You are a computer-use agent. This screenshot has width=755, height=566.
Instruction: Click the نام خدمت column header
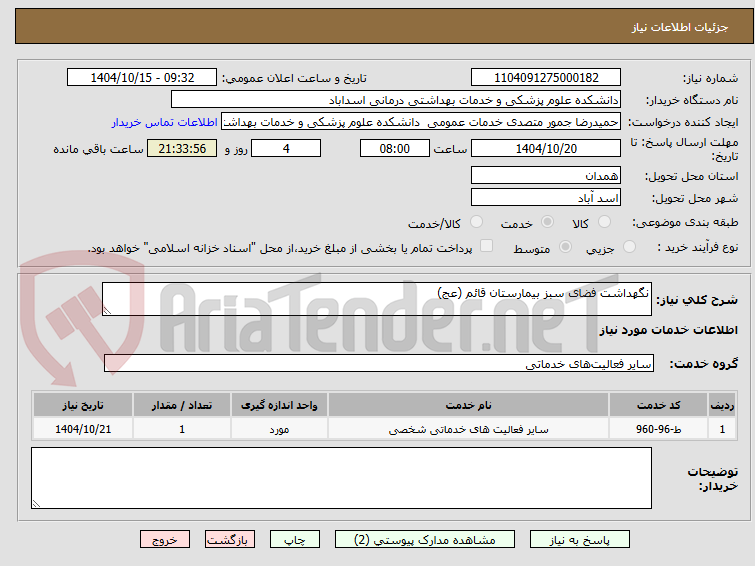[469, 405]
